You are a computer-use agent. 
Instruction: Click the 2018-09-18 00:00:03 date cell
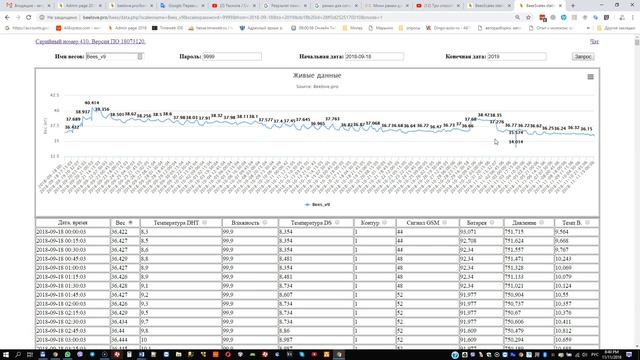tap(73, 232)
